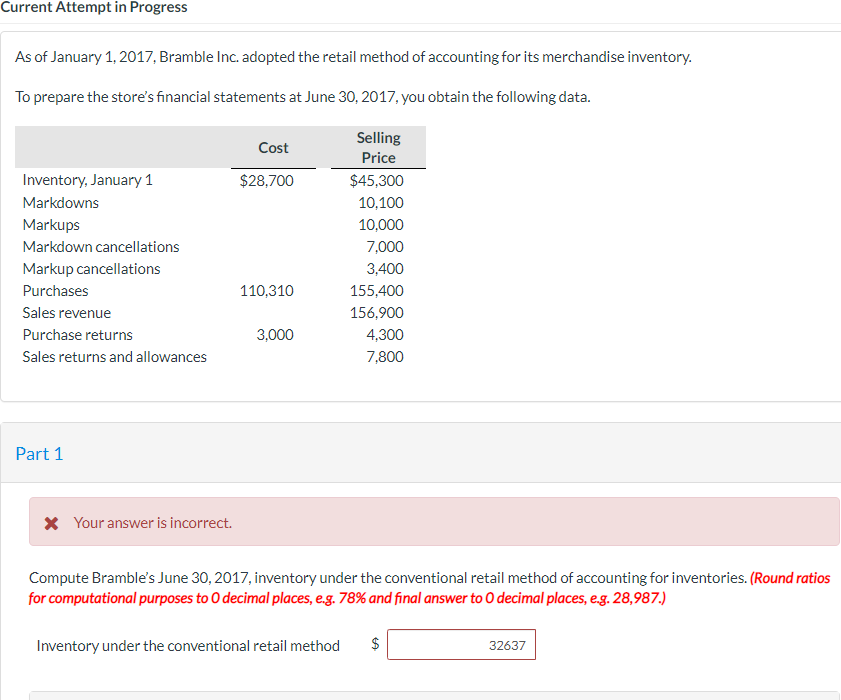Viewport: 841px width, 700px height.
Task: Select the 110,310 purchases cost value
Action: [x=267, y=291]
